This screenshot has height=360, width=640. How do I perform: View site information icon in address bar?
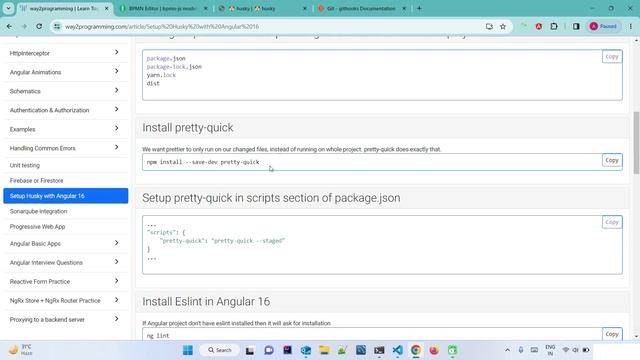coord(57,27)
